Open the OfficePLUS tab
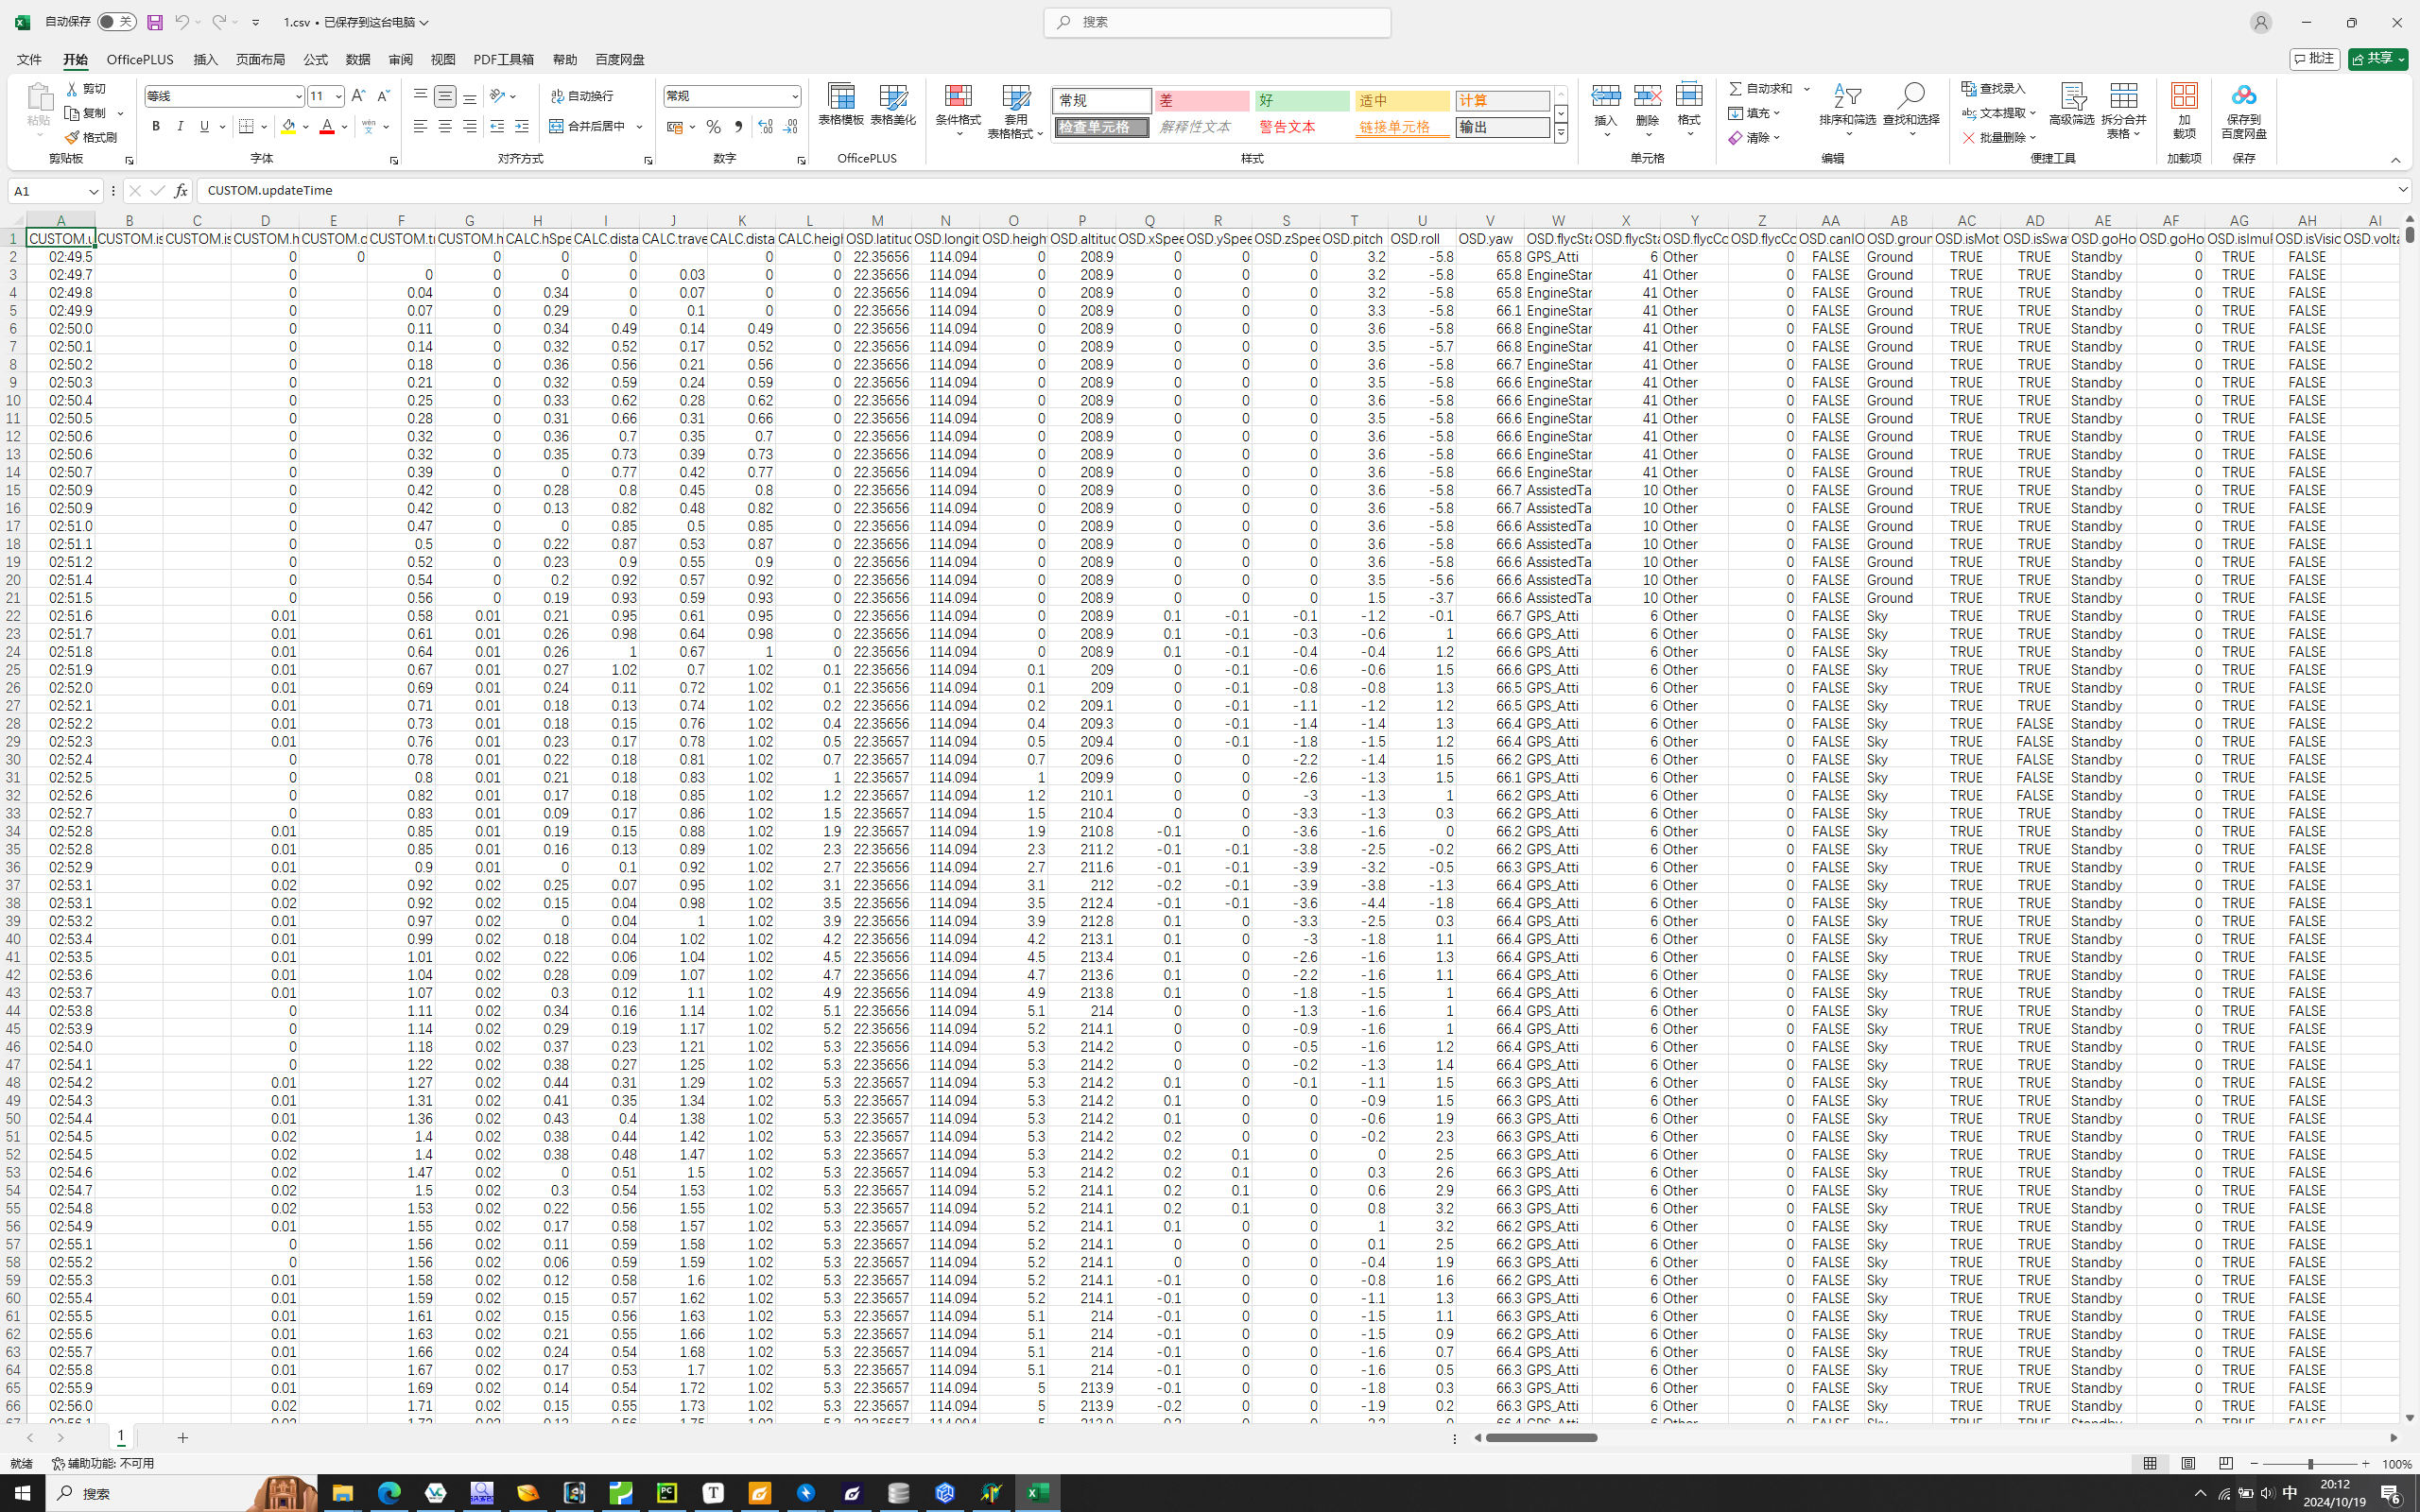 tap(140, 60)
